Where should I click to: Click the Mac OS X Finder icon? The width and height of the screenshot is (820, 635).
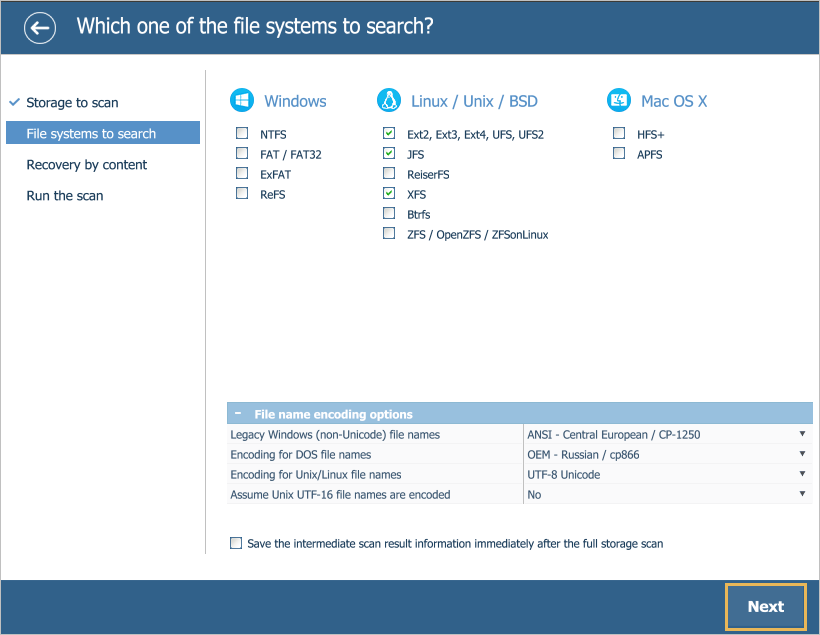[x=619, y=100]
